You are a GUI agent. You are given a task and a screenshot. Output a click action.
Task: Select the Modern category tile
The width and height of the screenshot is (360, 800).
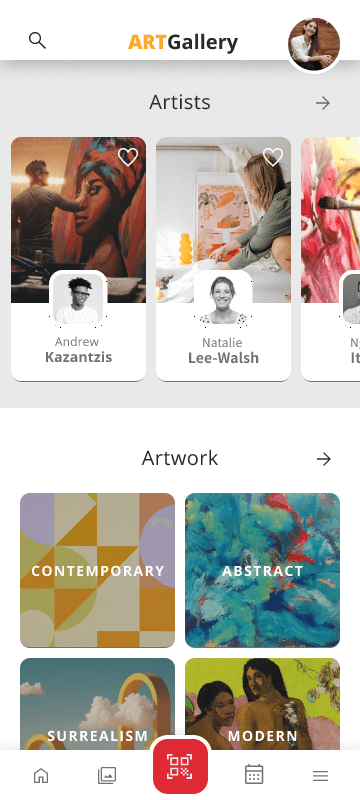coord(263,704)
